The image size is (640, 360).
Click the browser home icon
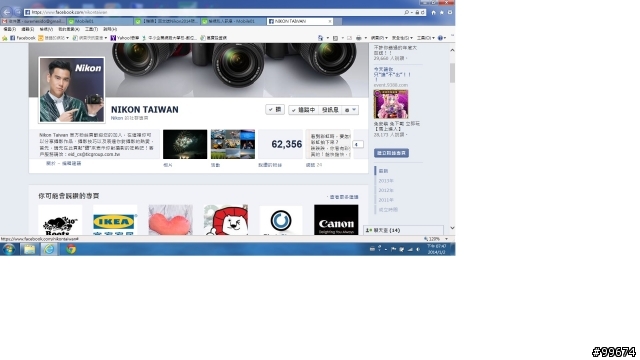click(x=433, y=12)
